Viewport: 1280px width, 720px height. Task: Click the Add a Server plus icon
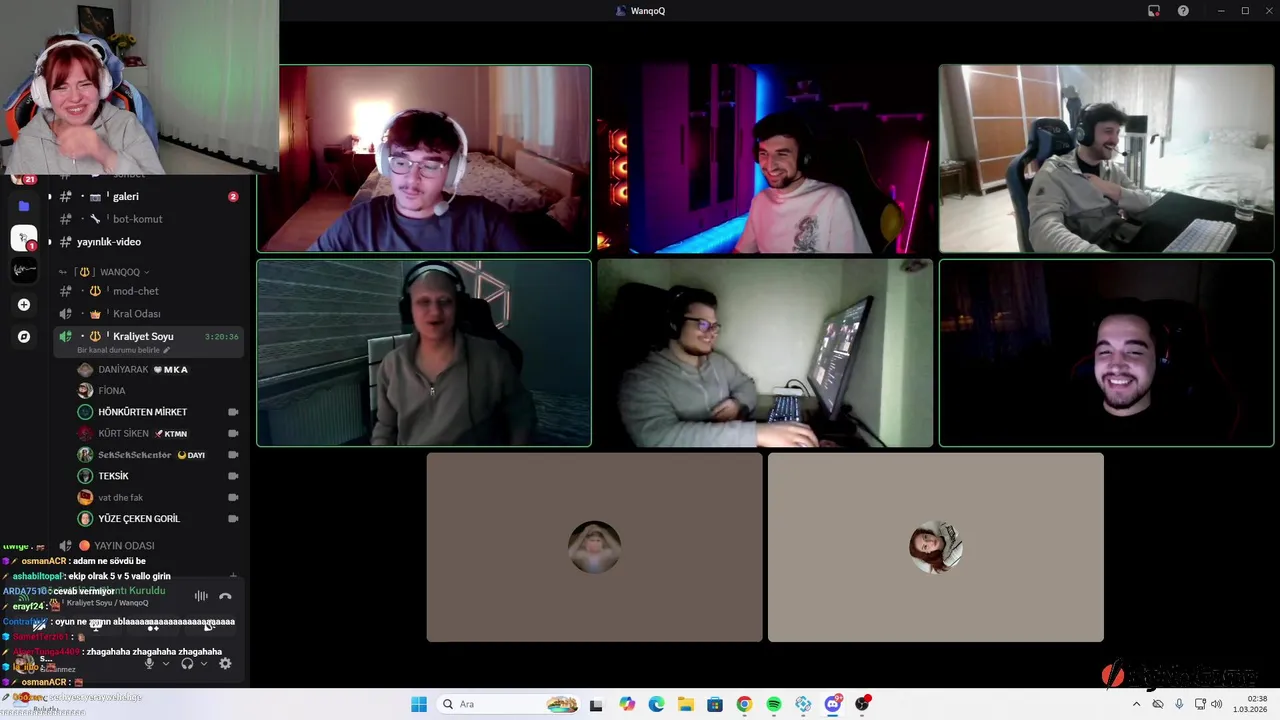24,305
